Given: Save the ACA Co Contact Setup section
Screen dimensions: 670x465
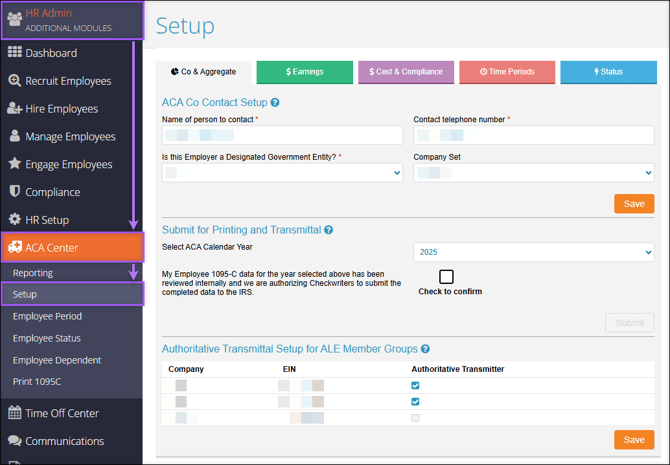Looking at the screenshot, I should coord(634,204).
